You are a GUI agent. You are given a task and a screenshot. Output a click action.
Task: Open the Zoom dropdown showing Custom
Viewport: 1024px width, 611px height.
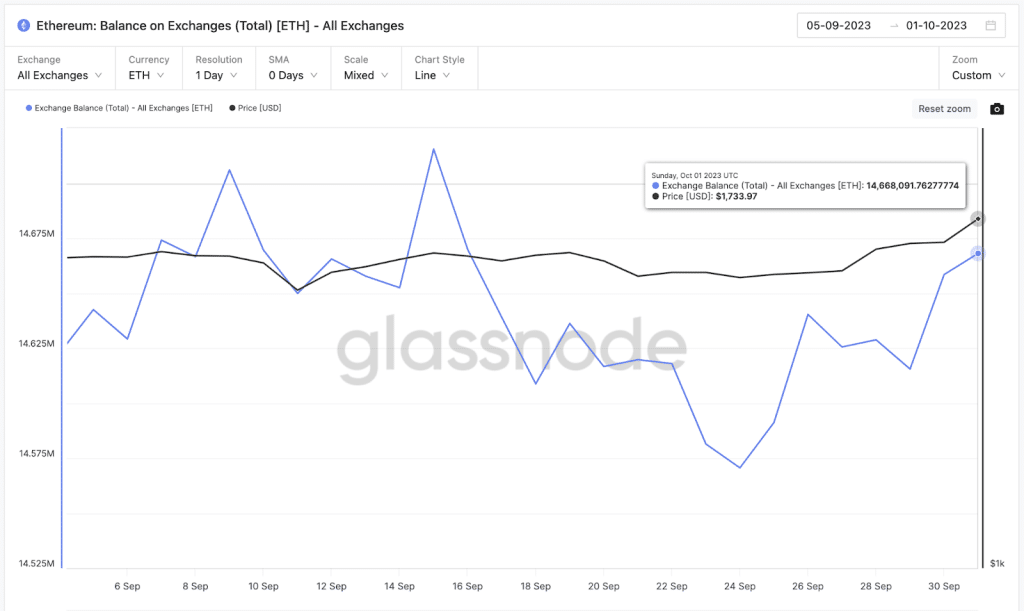(x=978, y=74)
